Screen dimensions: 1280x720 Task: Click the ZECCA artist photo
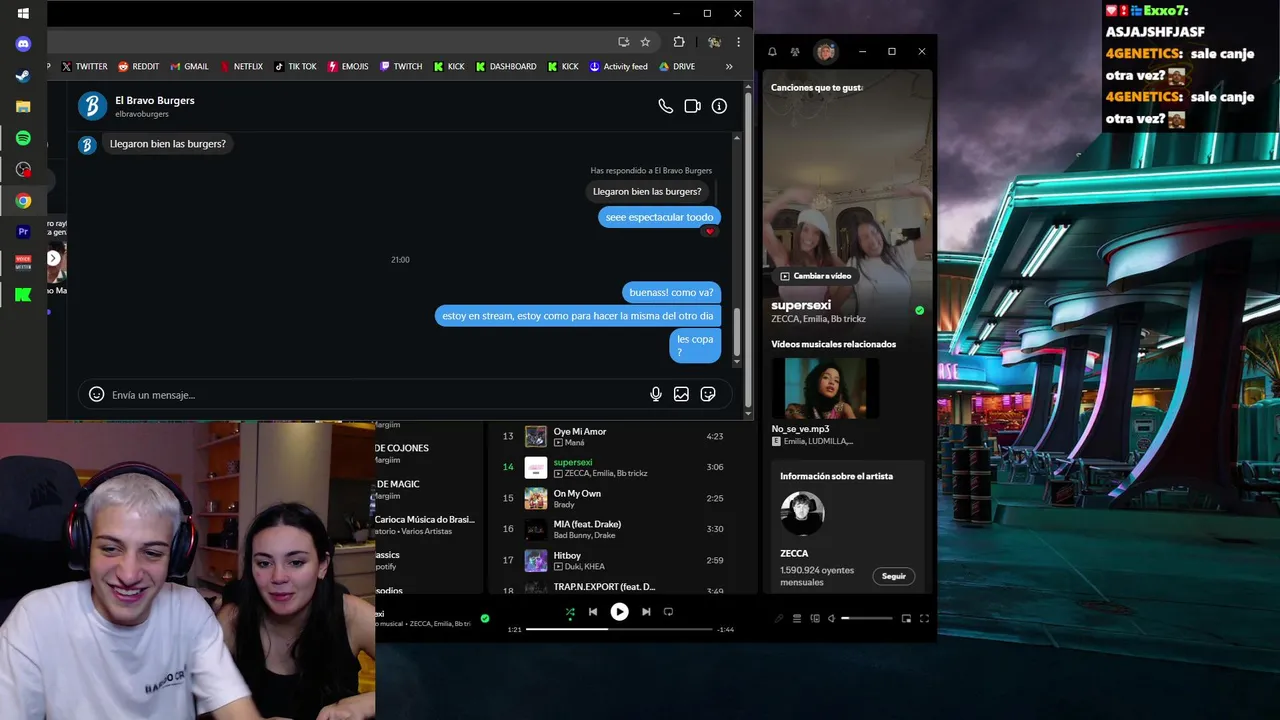[802, 513]
